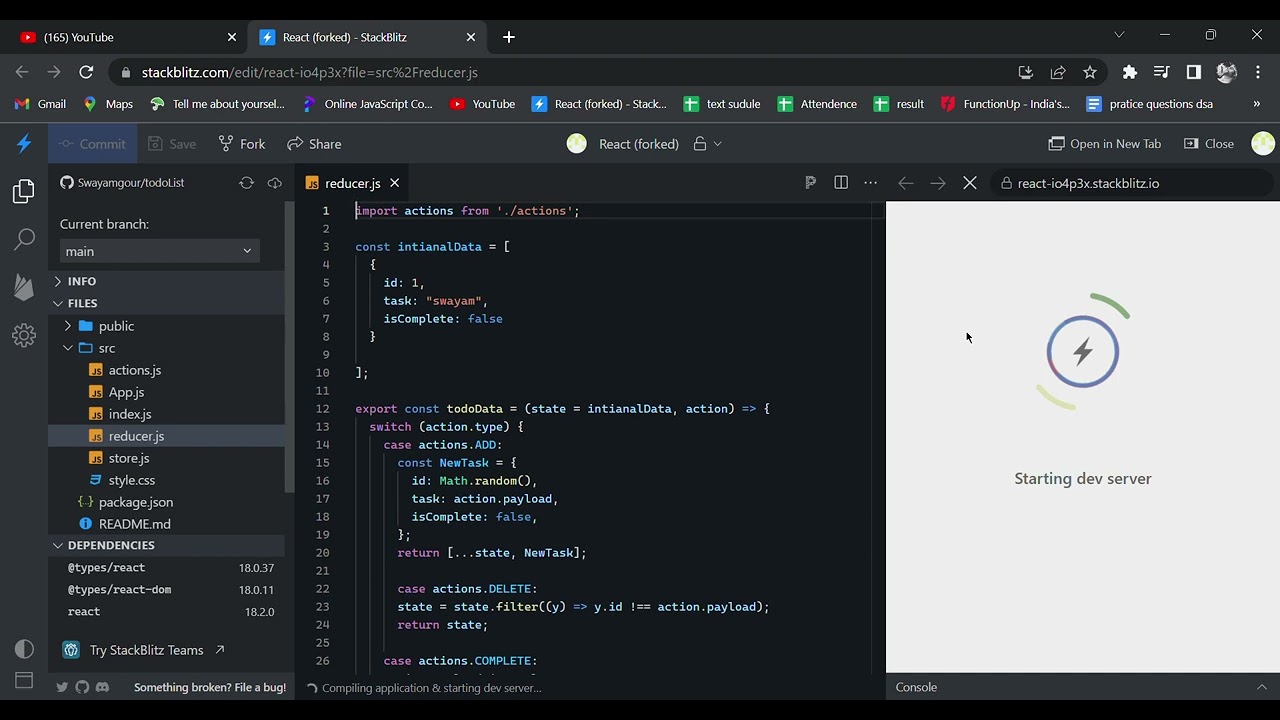Open the Firebase sidebar icon
The width and height of the screenshot is (1280, 720).
point(24,287)
